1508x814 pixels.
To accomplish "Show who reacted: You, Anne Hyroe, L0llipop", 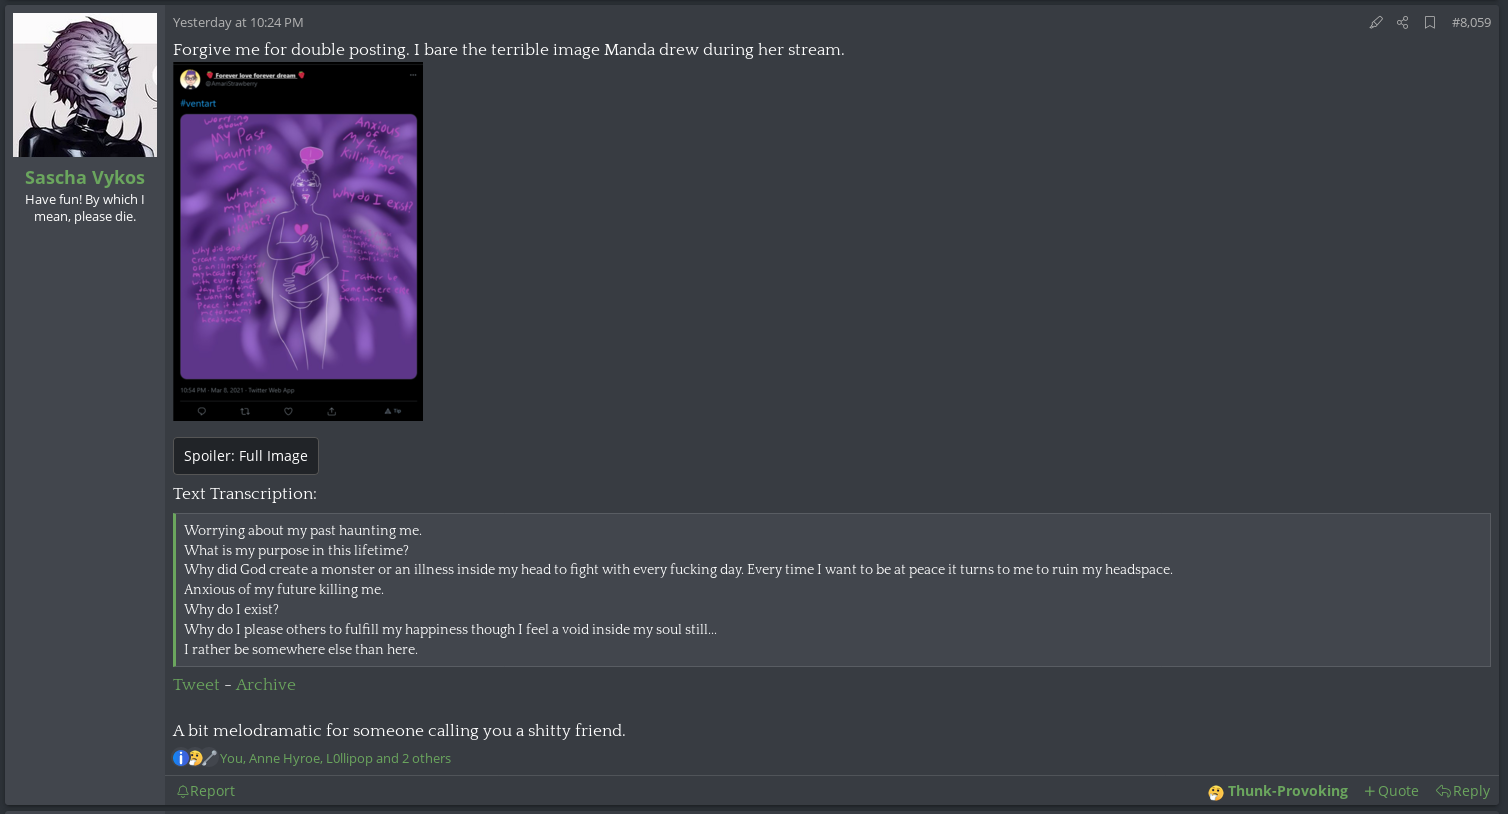I will 335,759.
